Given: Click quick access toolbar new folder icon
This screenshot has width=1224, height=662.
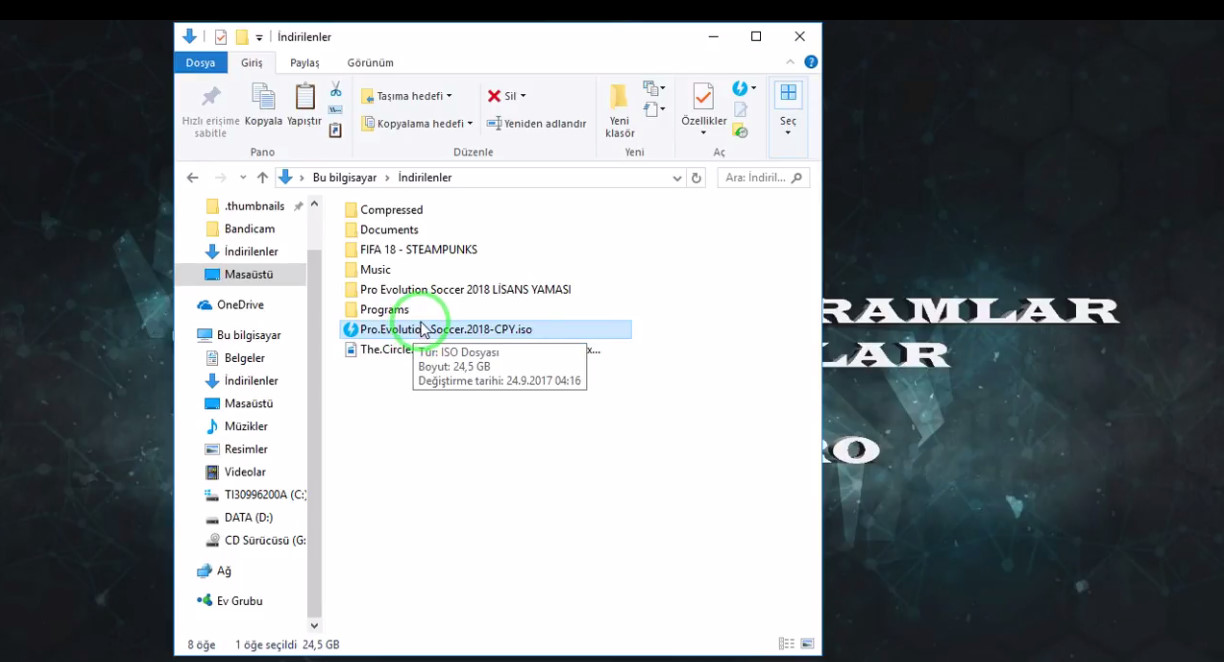Looking at the screenshot, I should coord(241,37).
